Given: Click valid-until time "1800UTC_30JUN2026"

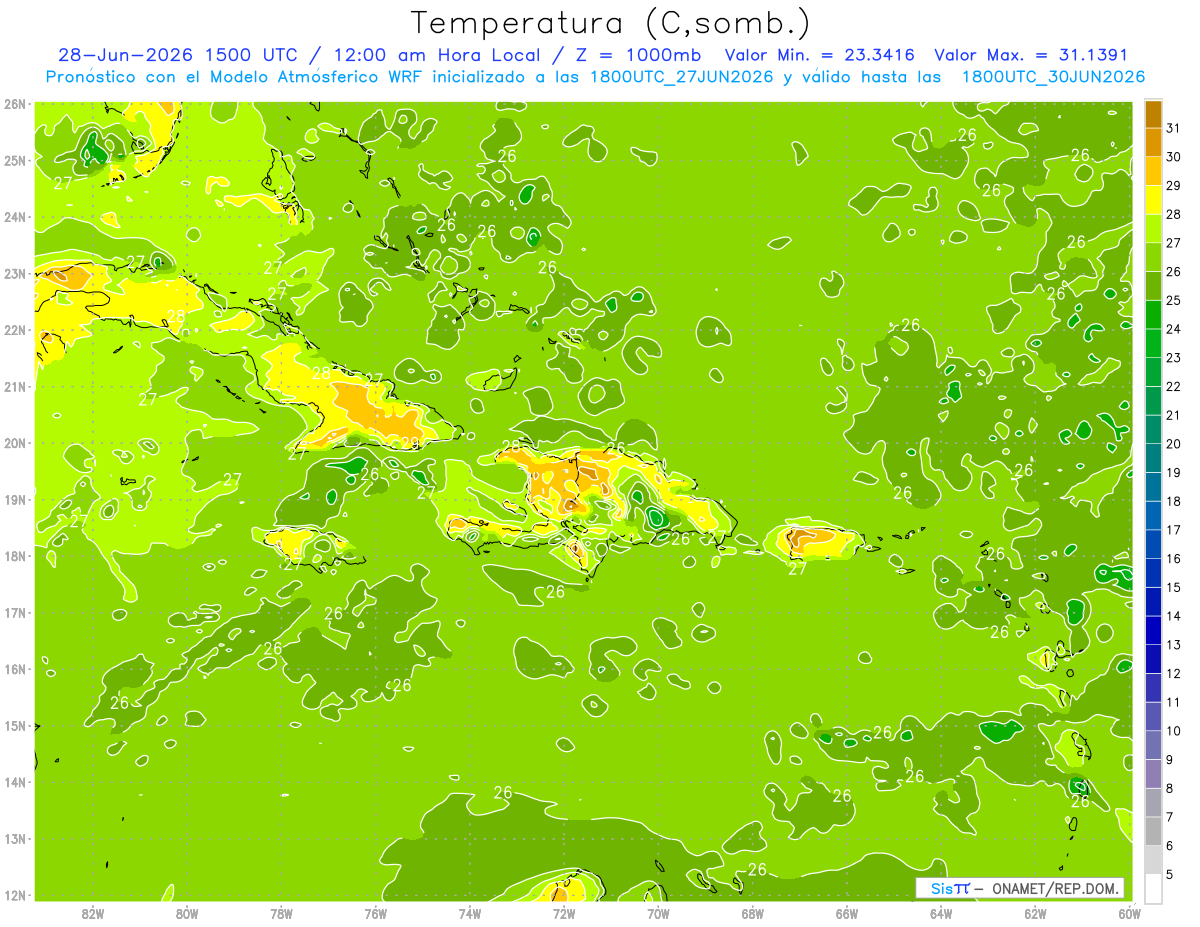Looking at the screenshot, I should [x=1053, y=77].
